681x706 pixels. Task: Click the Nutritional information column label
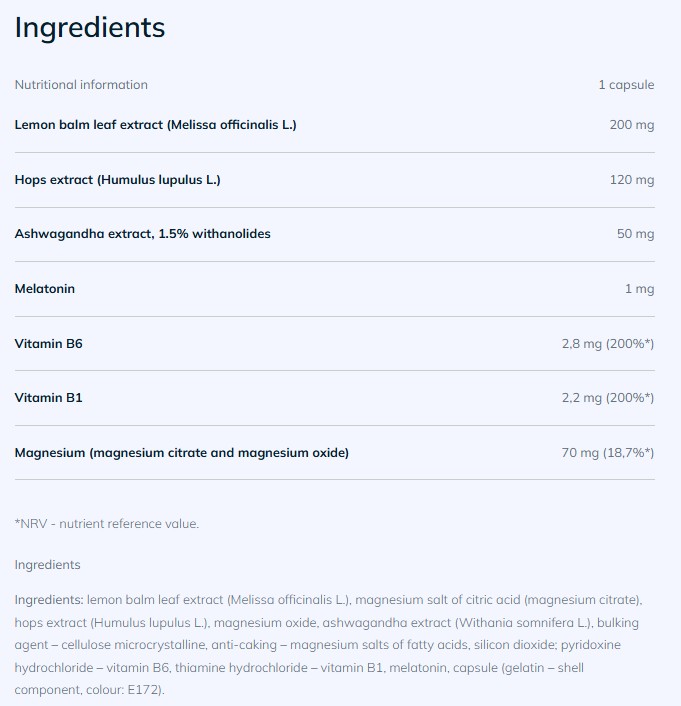click(81, 85)
